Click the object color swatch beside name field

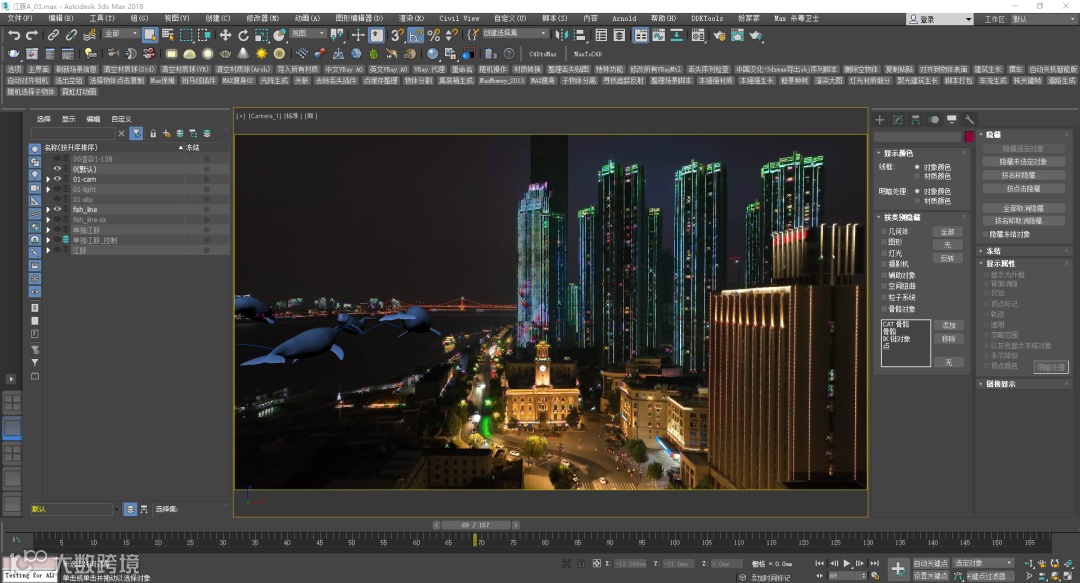968,136
